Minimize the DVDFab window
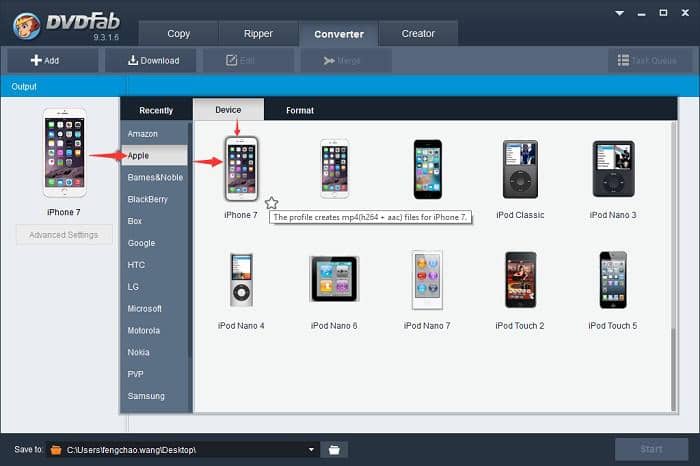This screenshot has height=466, width=700. [642, 13]
